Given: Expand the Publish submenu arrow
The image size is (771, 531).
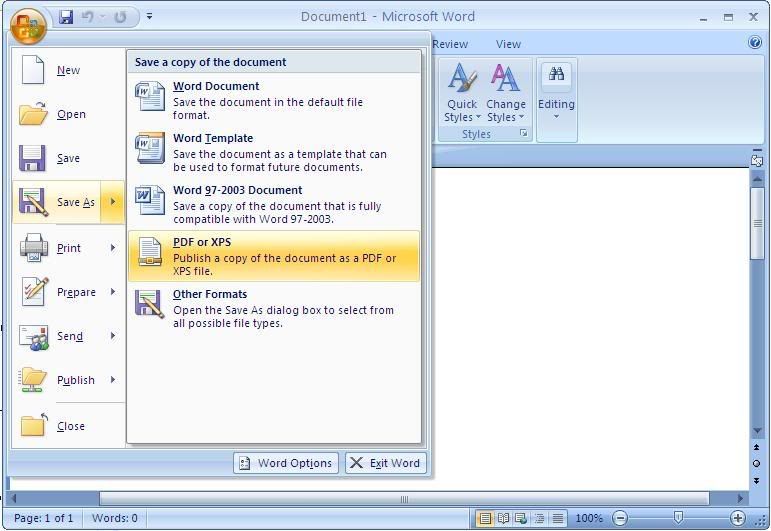Looking at the screenshot, I should tap(113, 380).
